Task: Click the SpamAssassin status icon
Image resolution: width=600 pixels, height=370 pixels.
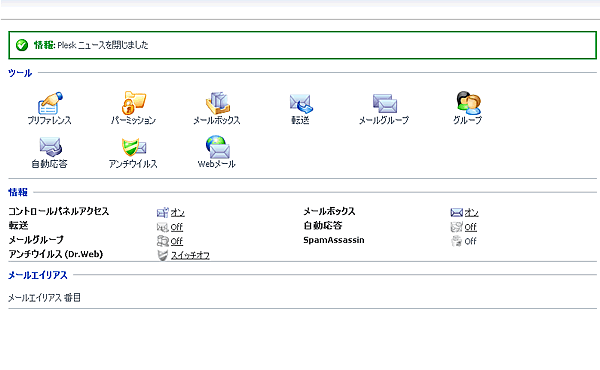Action: click(x=457, y=241)
